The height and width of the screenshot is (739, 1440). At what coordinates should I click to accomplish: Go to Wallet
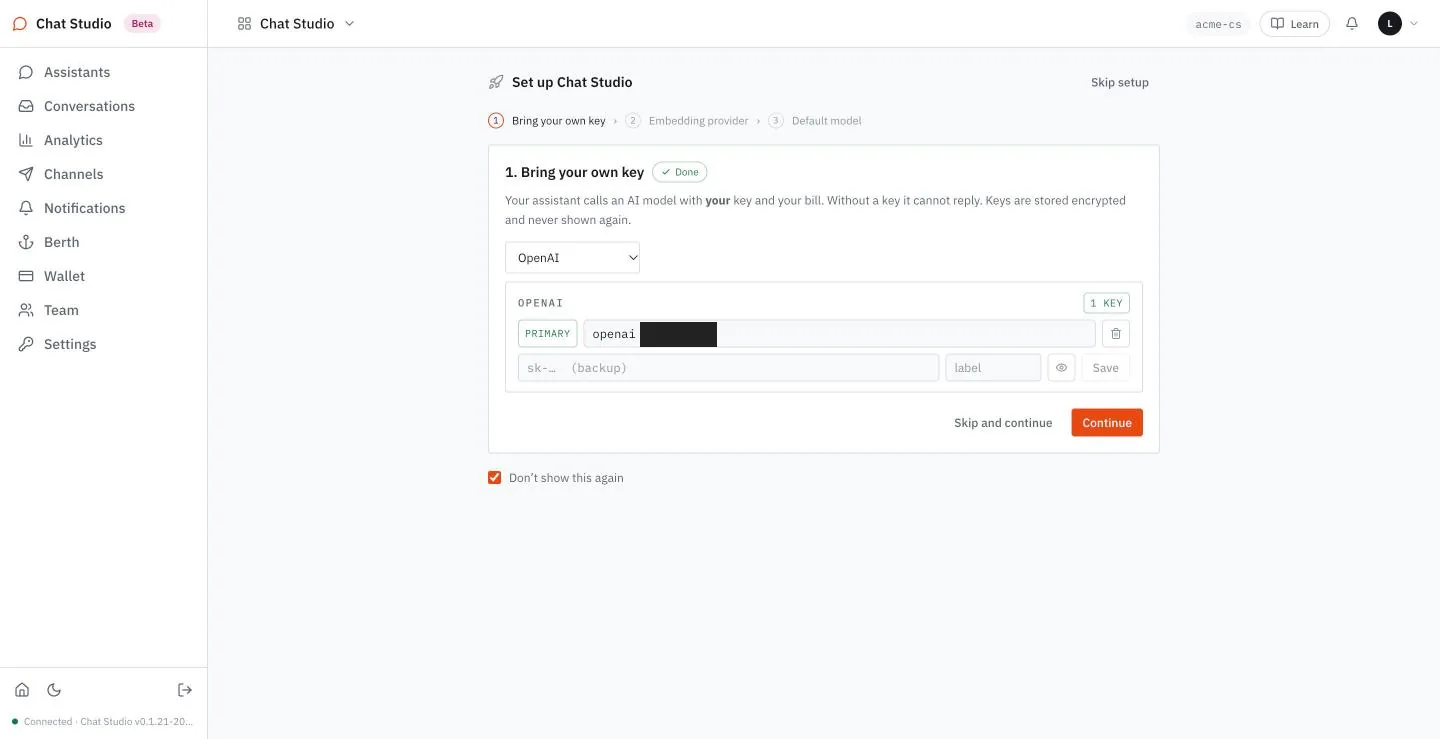pos(104,276)
